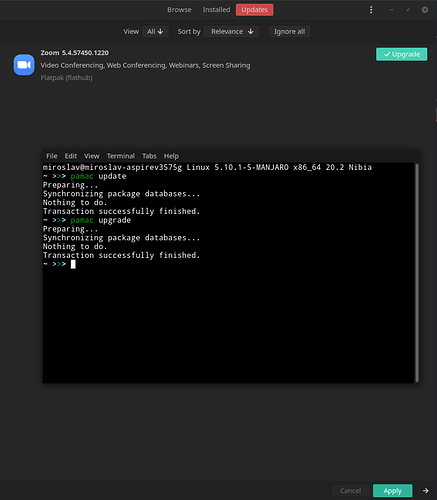Open the terminal Help menu
This screenshot has height=500, width=437.
point(171,156)
